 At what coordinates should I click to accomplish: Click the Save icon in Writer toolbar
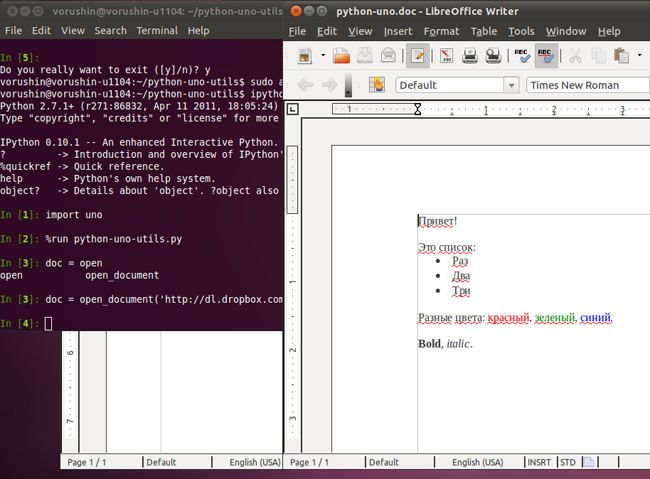(365, 56)
